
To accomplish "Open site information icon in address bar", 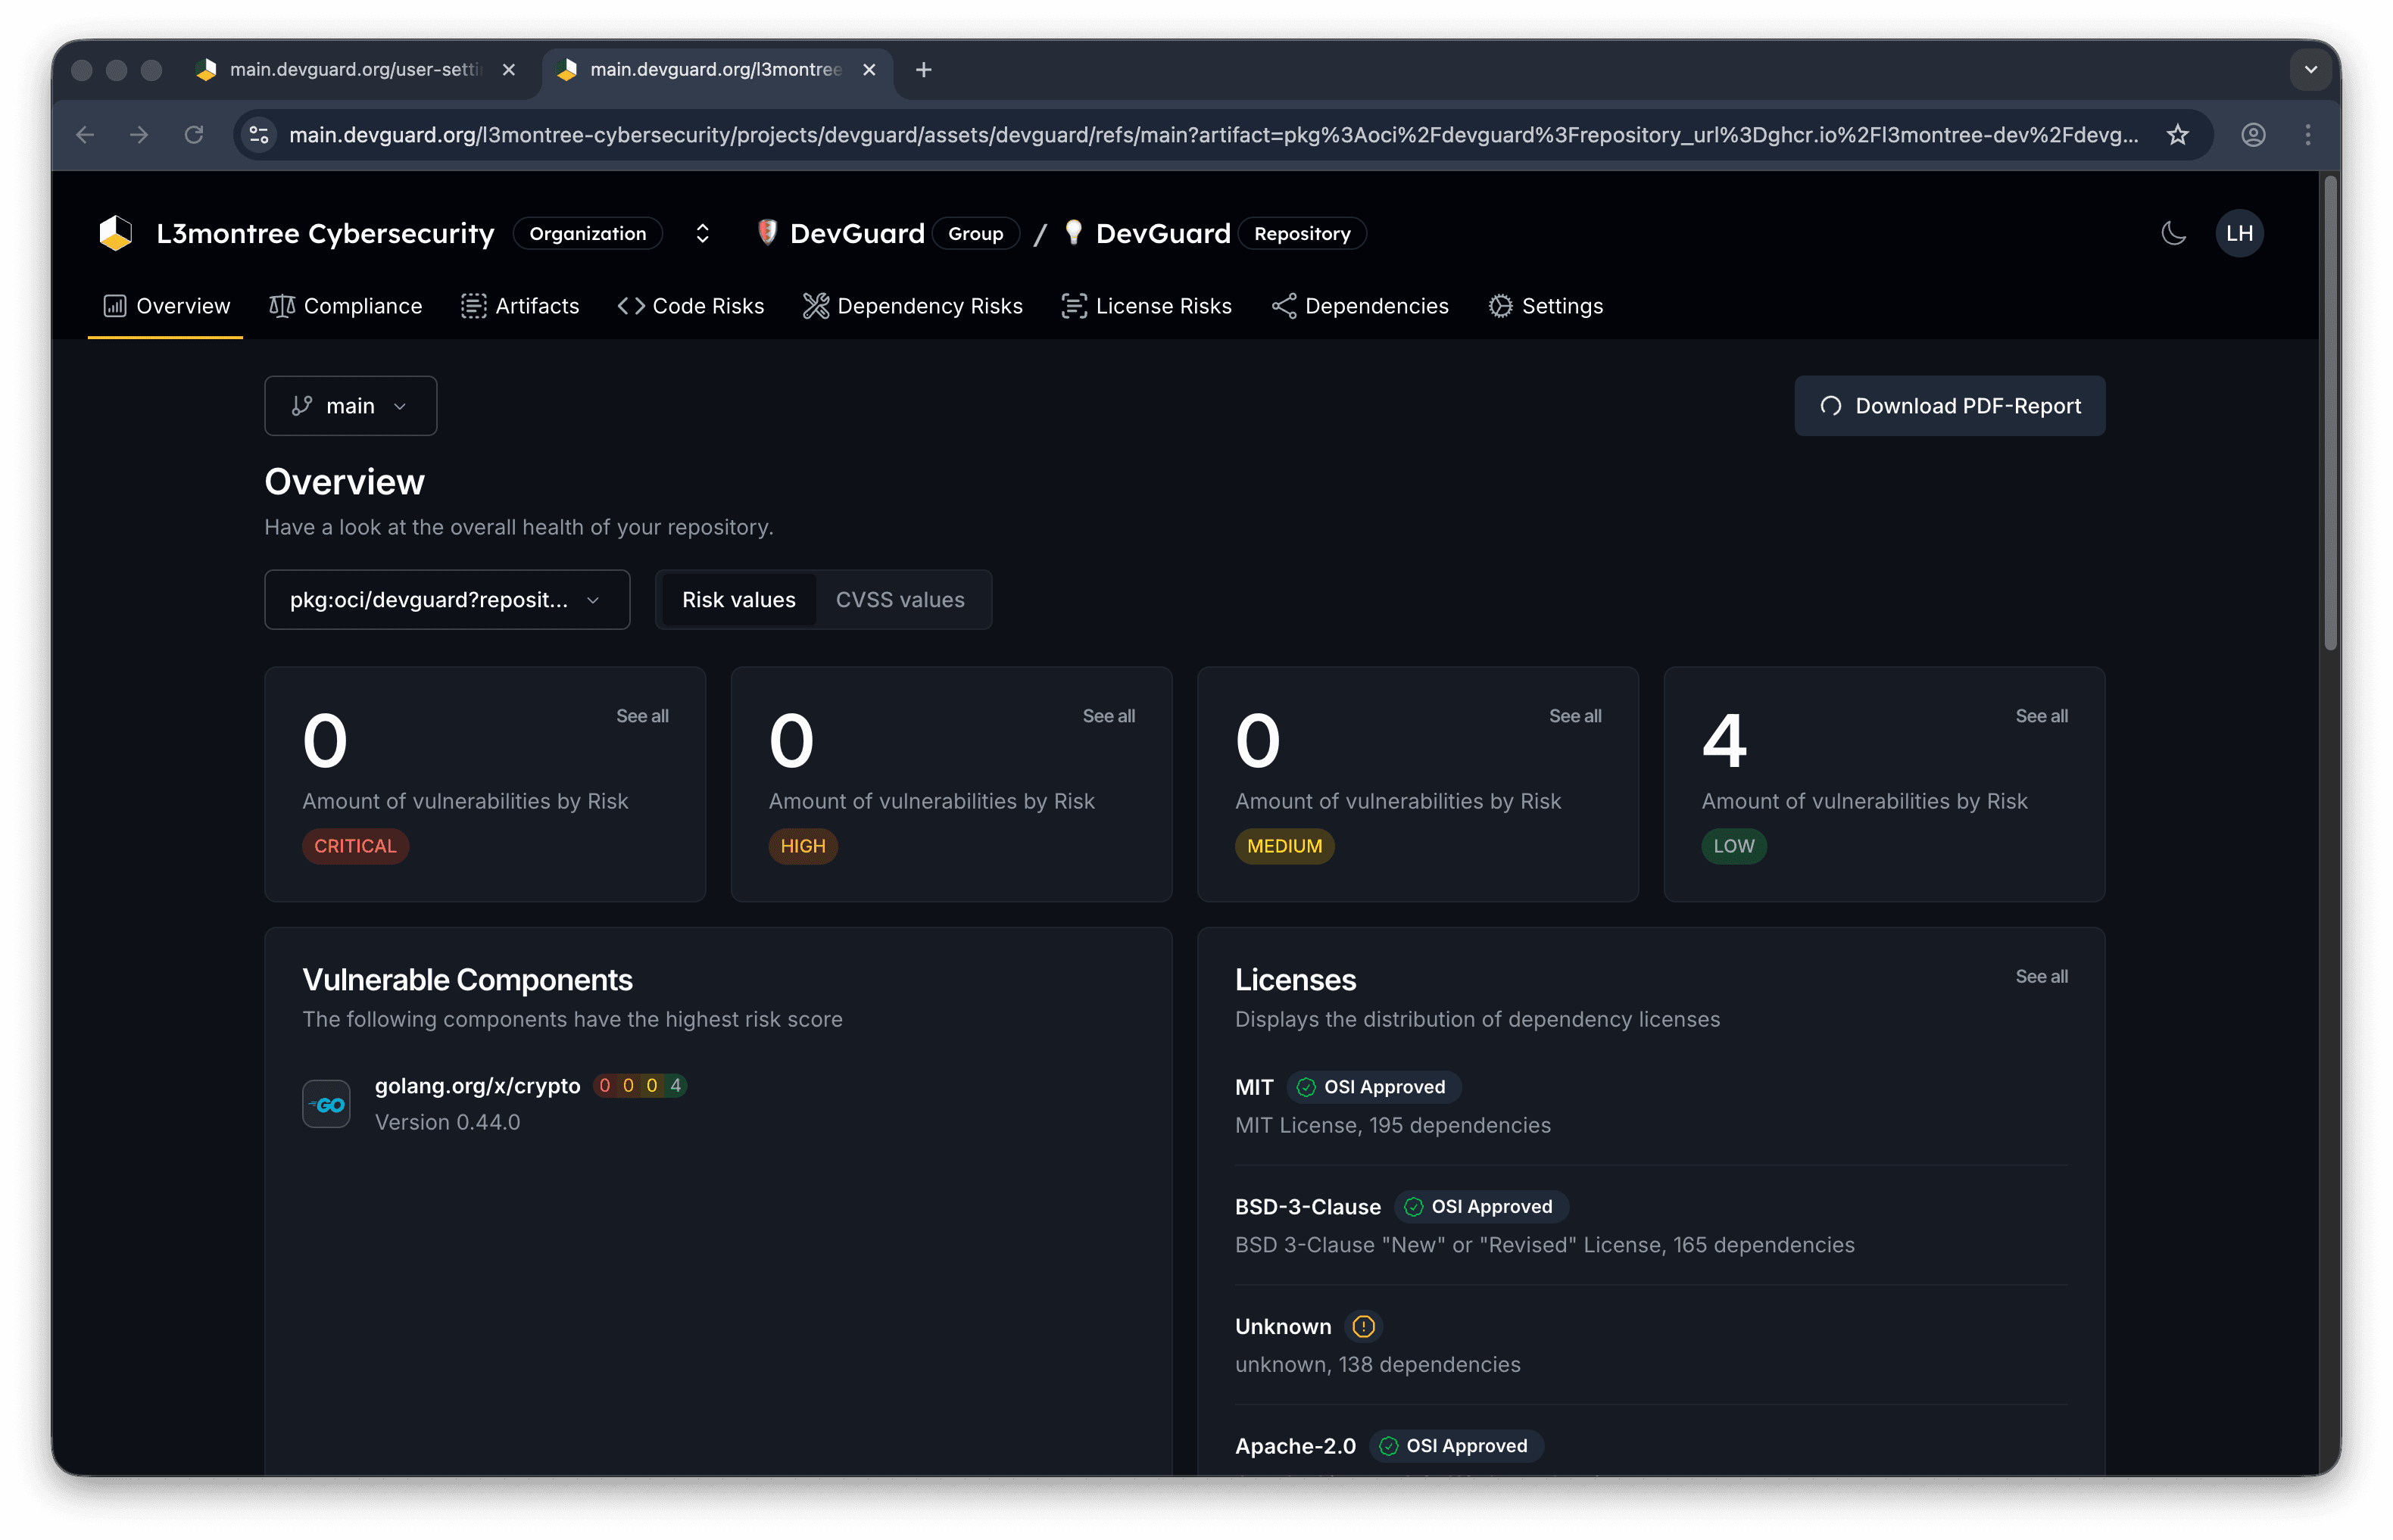I will 259,135.
